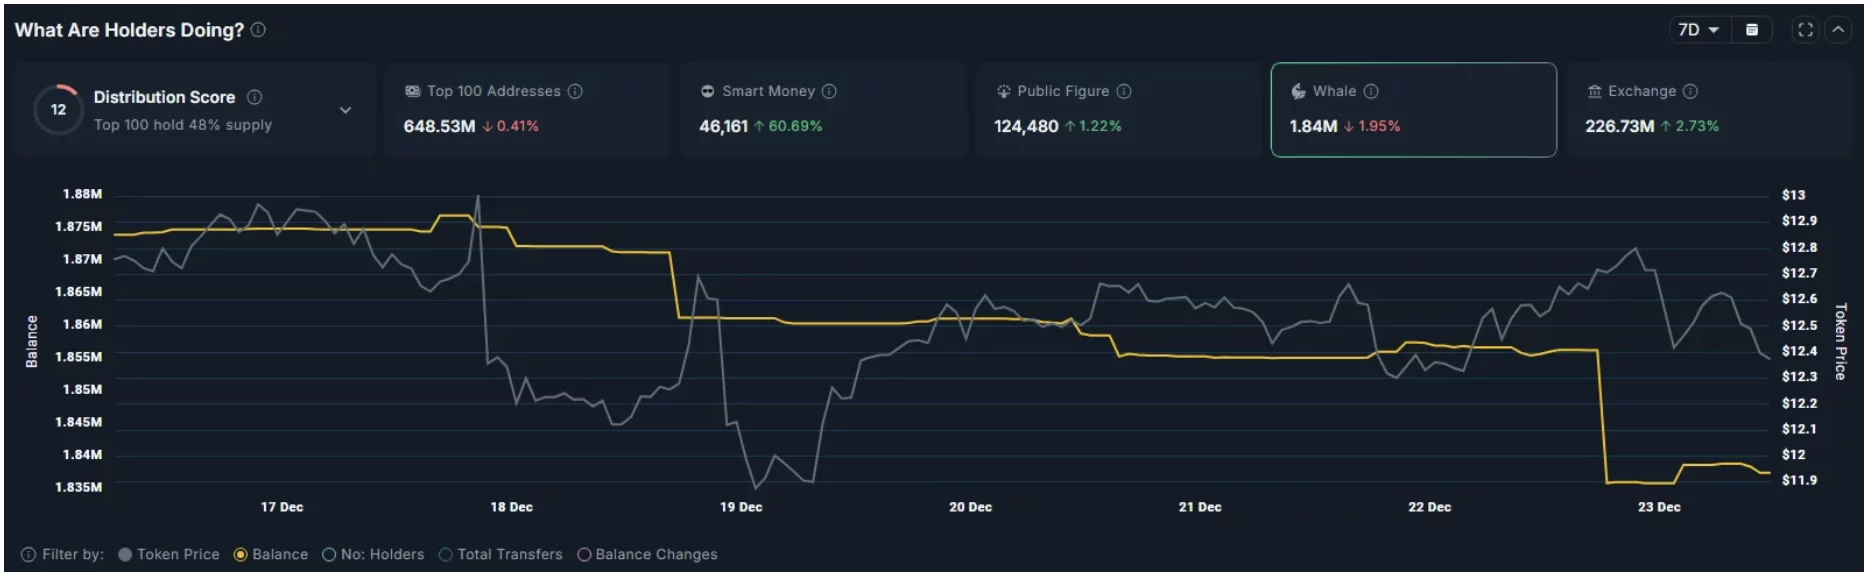
Task: Click info icon beside What Are Holders Doing
Action: 258,30
